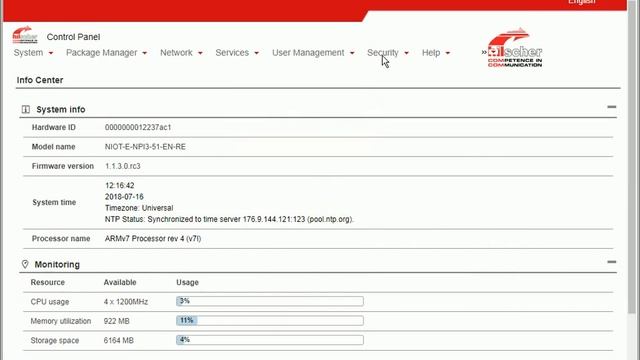Screen dimensions: 640x360
Task: Click the Model name label
Action: (53, 147)
